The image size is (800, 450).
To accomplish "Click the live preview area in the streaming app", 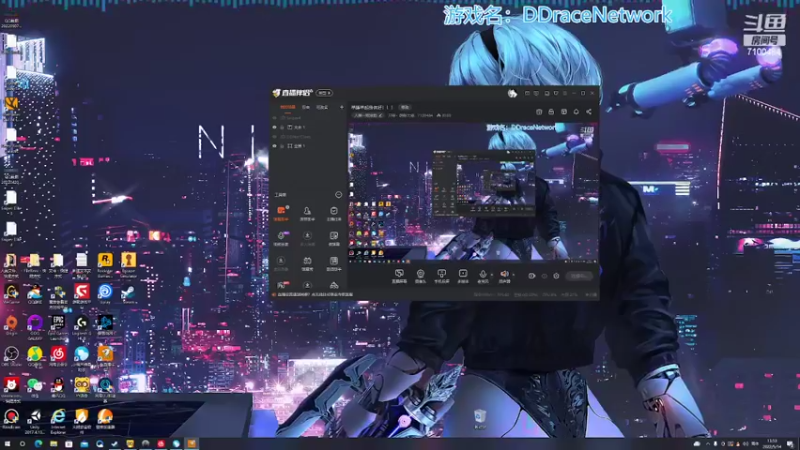I will pyautogui.click(x=473, y=193).
